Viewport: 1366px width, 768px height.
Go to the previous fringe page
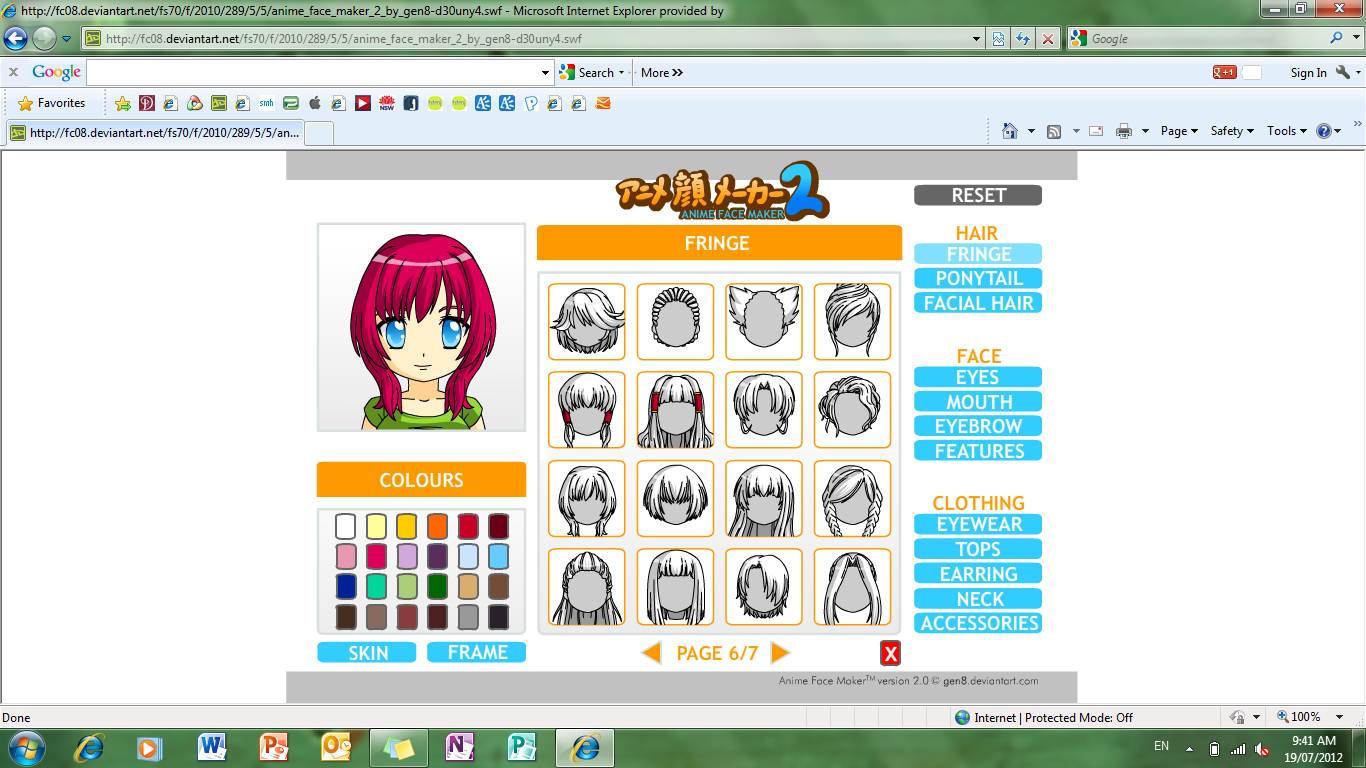651,653
